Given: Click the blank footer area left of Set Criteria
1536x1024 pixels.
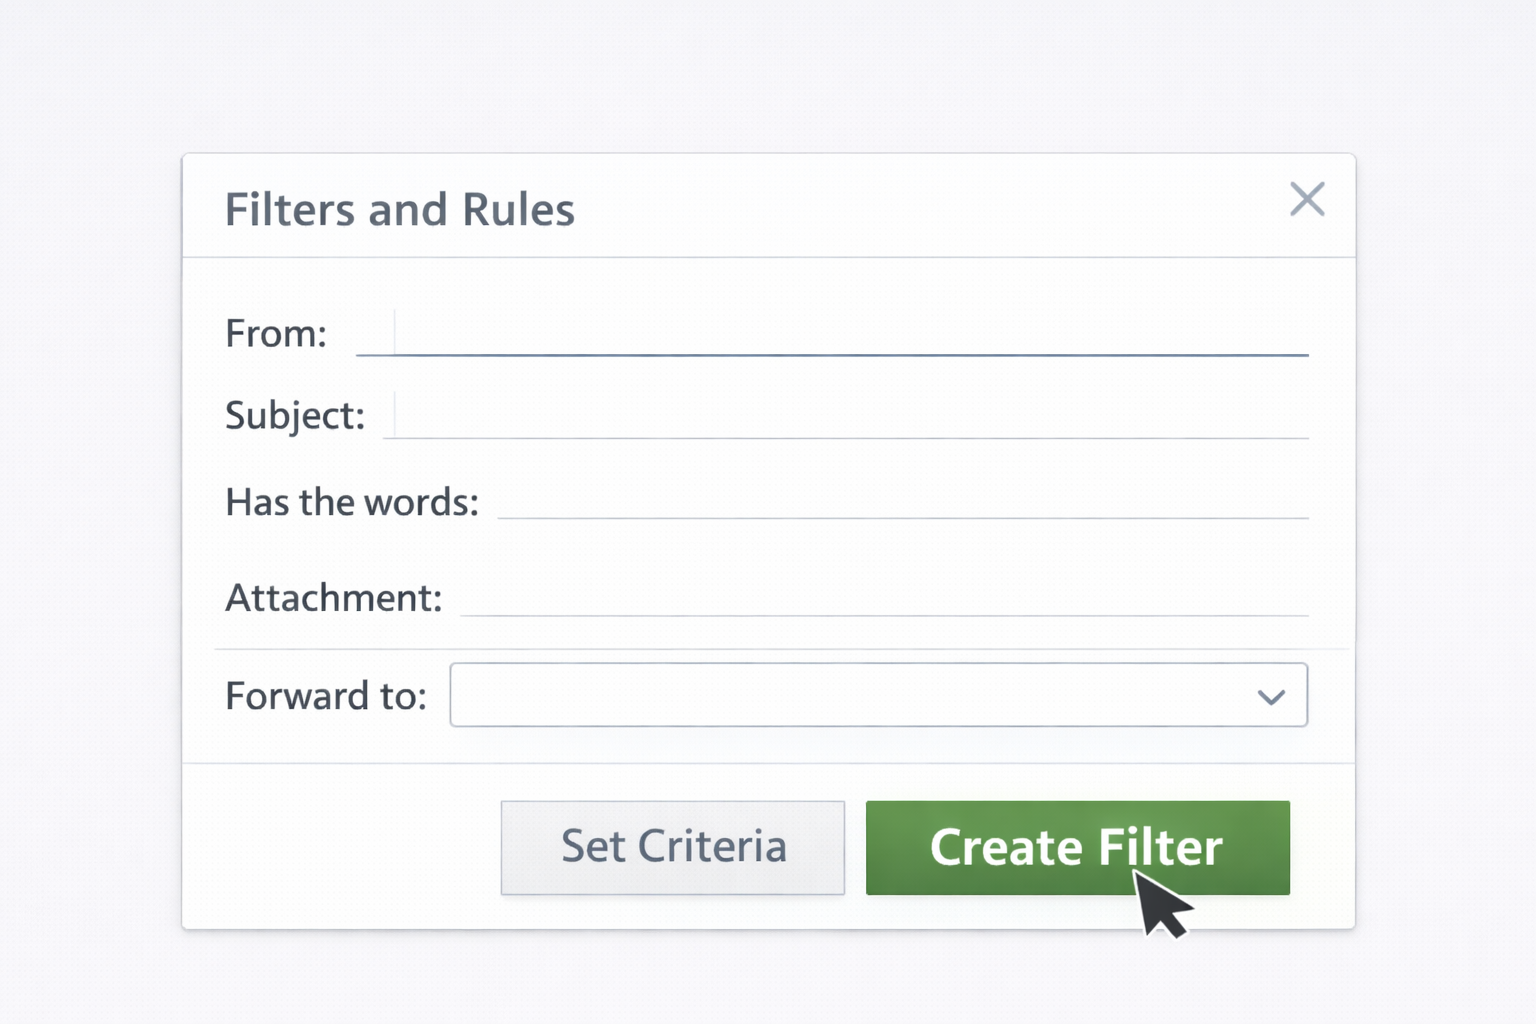Looking at the screenshot, I should 340,848.
